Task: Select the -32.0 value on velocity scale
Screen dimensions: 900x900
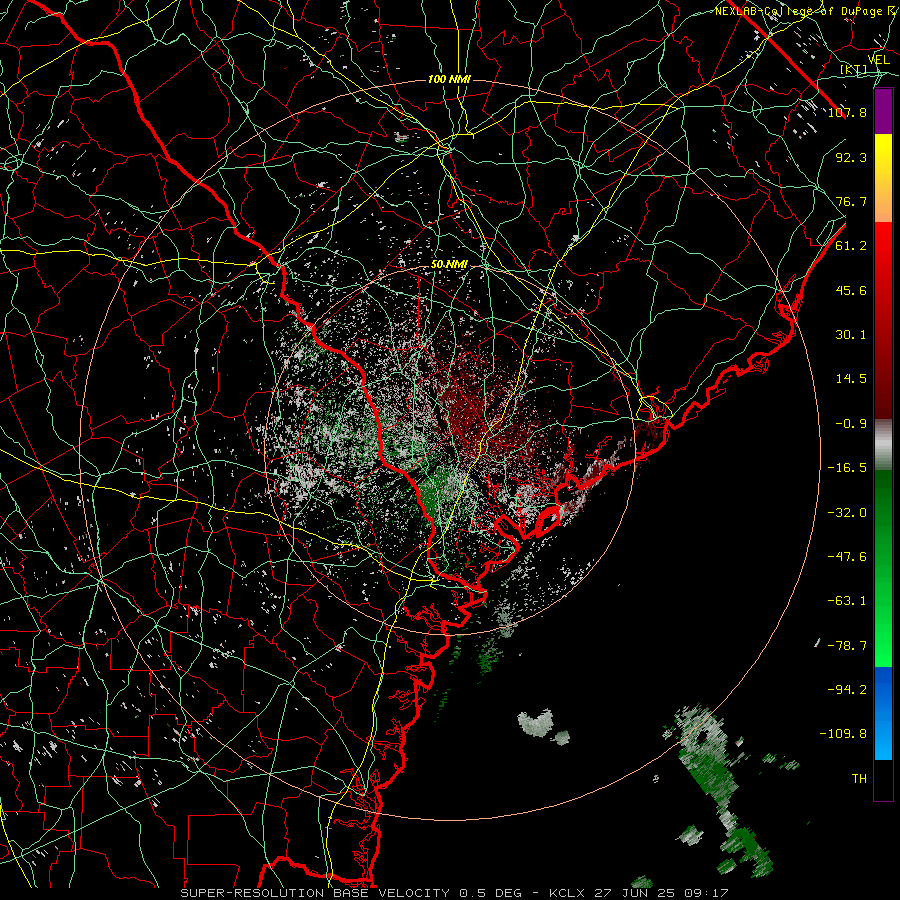Action: pyautogui.click(x=847, y=513)
